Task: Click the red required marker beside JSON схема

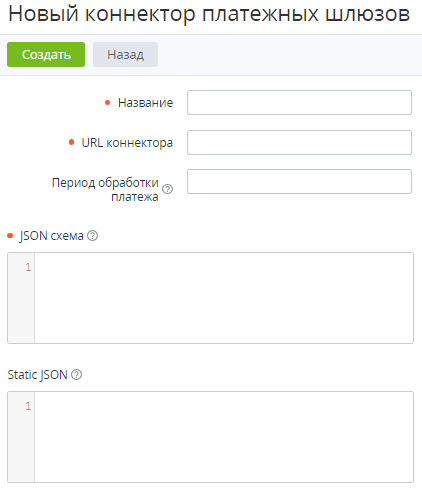Action: (x=10, y=236)
